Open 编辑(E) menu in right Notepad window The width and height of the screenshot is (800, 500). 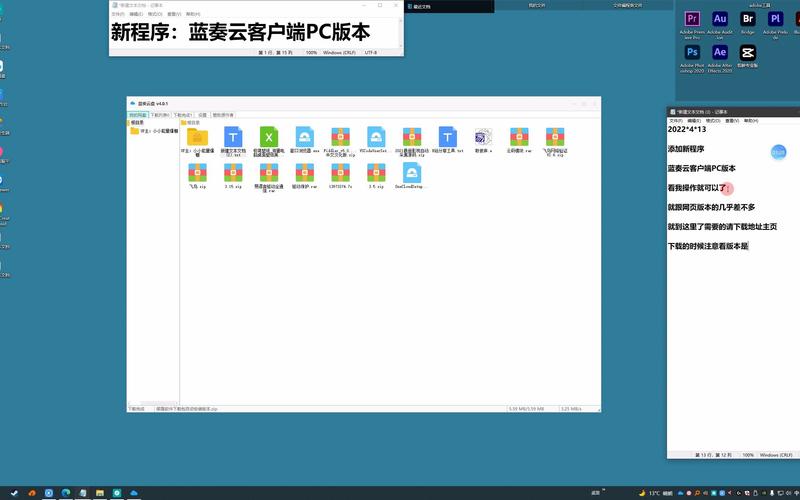pyautogui.click(x=694, y=121)
